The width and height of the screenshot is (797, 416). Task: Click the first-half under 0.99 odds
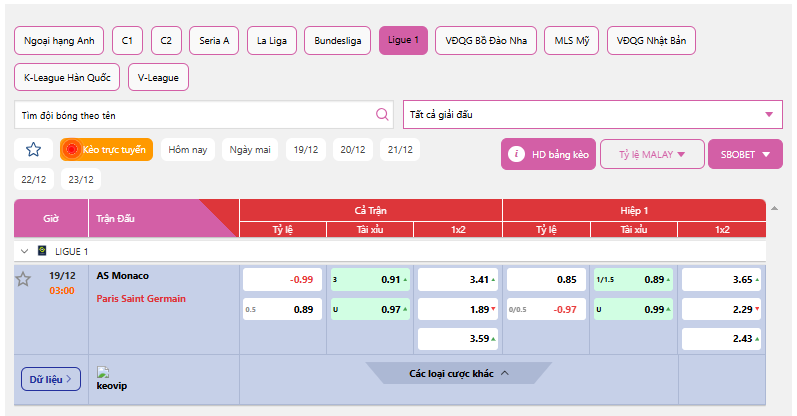pos(633,309)
